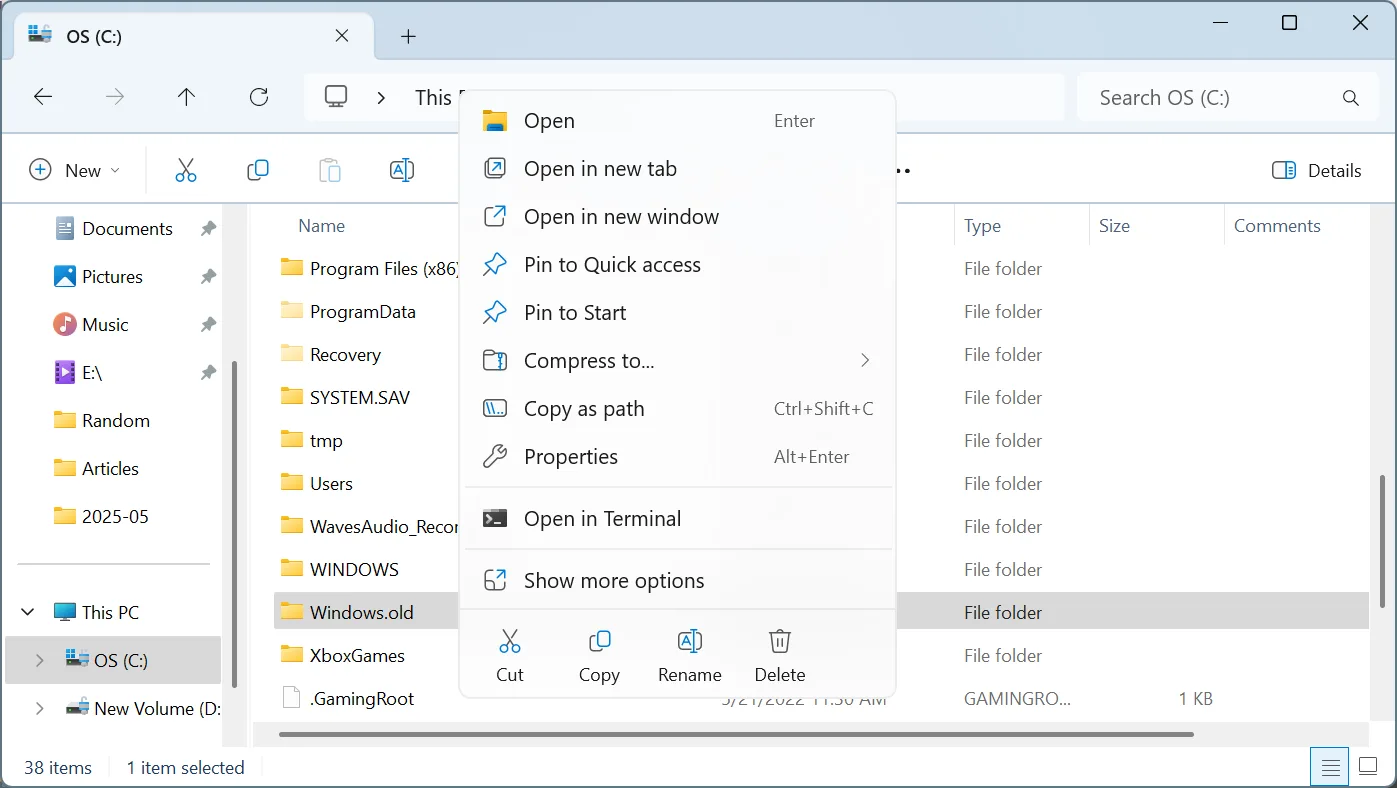Viewport: 1397px width, 788px height.
Task: Select Pin to Quick access
Action: click(677, 265)
